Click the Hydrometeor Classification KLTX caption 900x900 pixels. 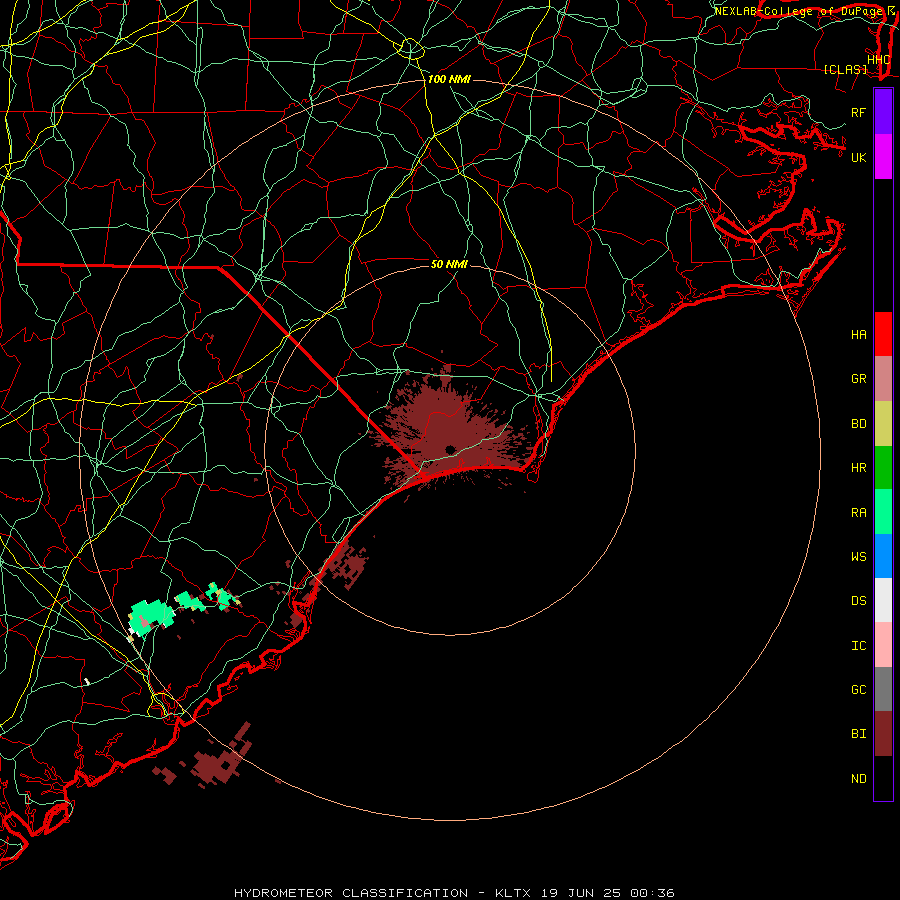click(454, 893)
